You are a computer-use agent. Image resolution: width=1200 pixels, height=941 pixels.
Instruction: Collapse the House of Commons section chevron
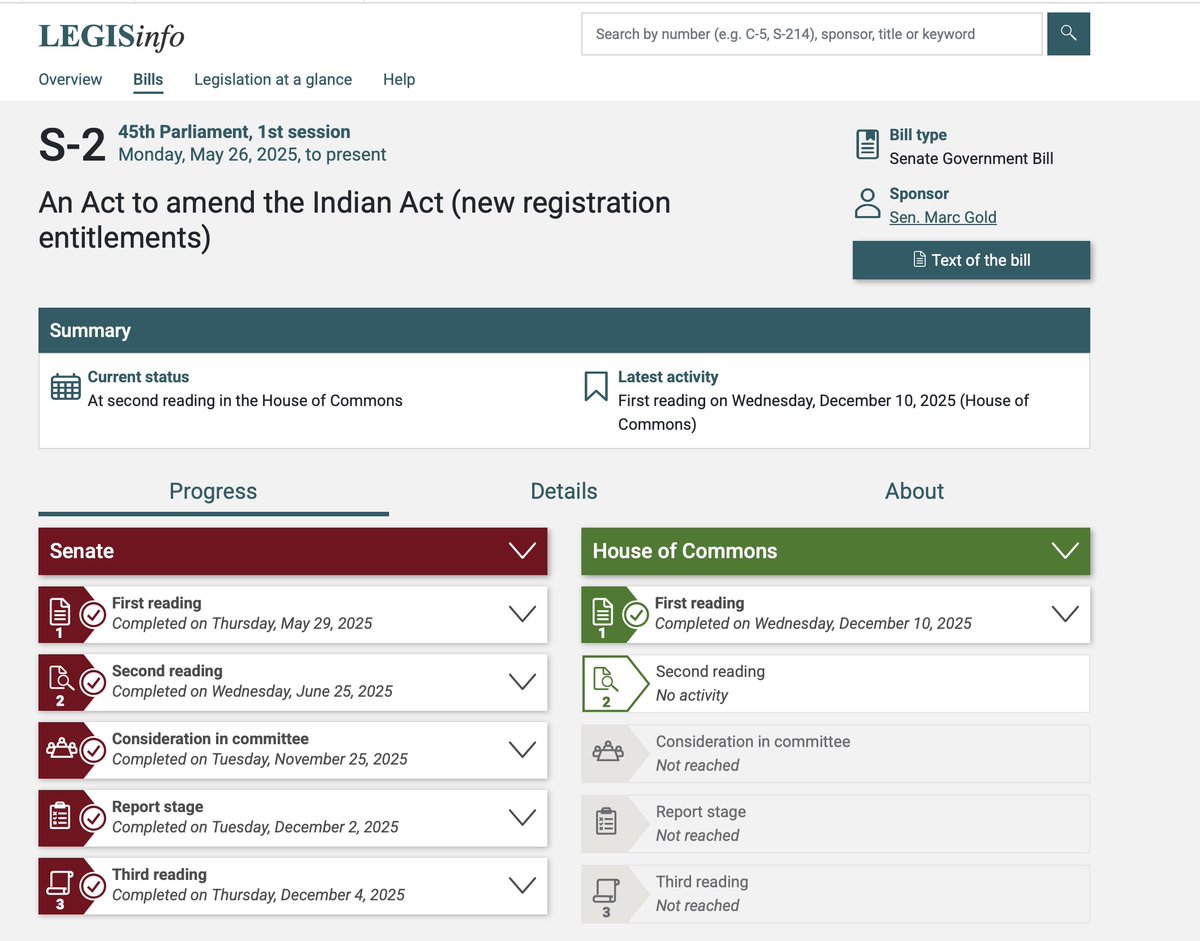[1065, 551]
